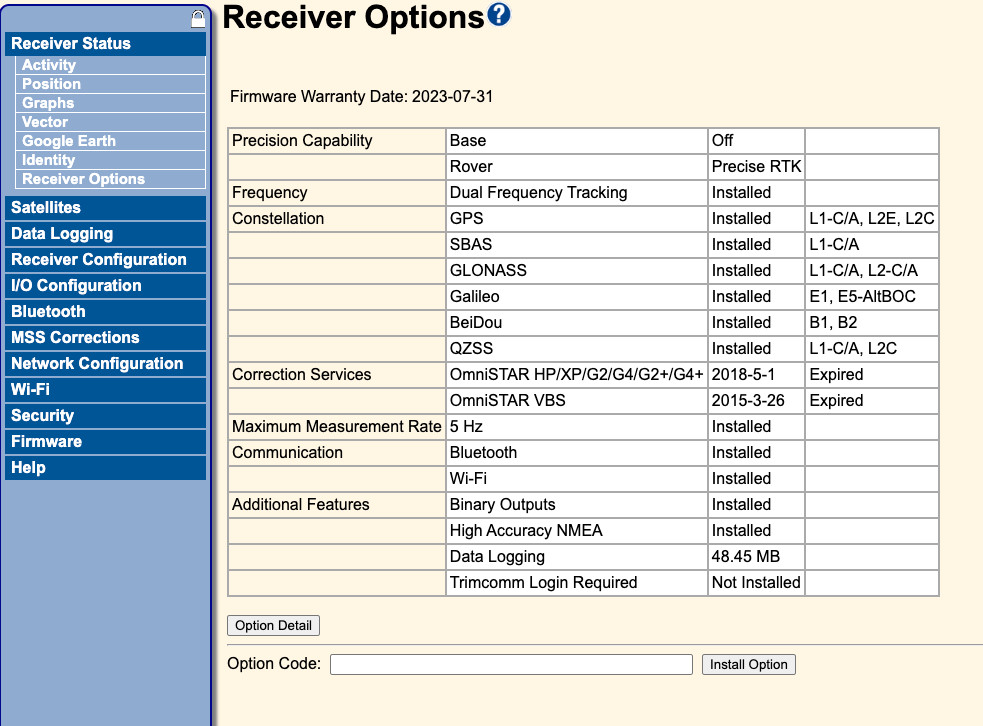
Task: Click the Dual Frequency Tracking cell
Action: 577,193
